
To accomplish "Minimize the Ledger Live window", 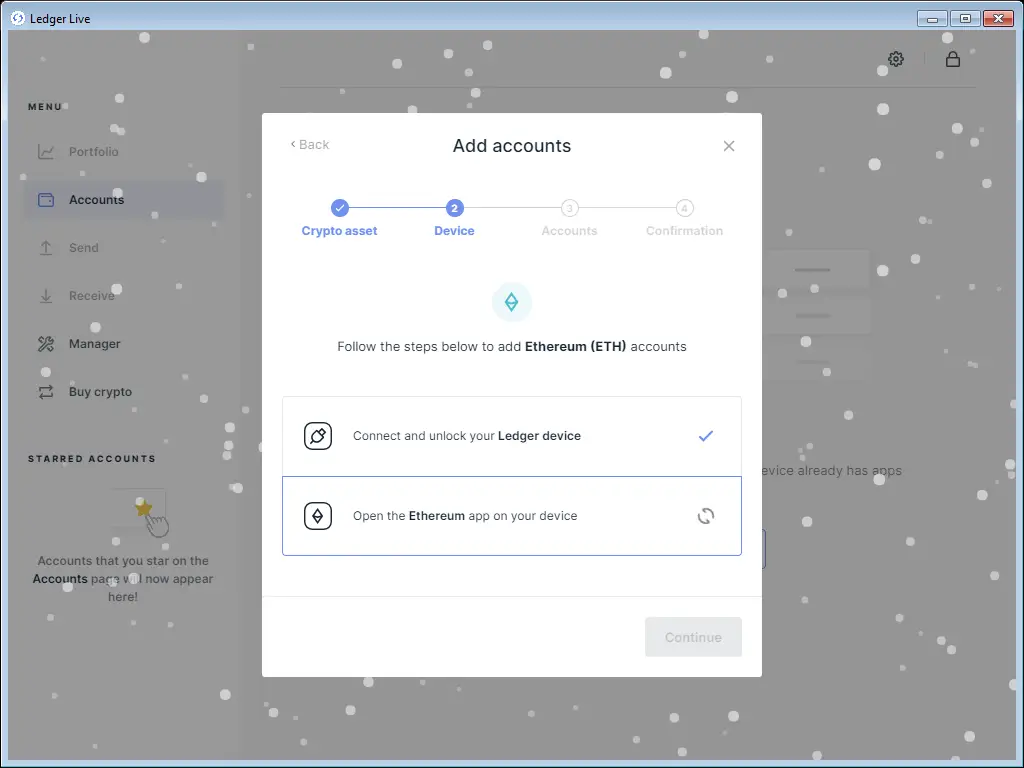I will click(x=932, y=18).
